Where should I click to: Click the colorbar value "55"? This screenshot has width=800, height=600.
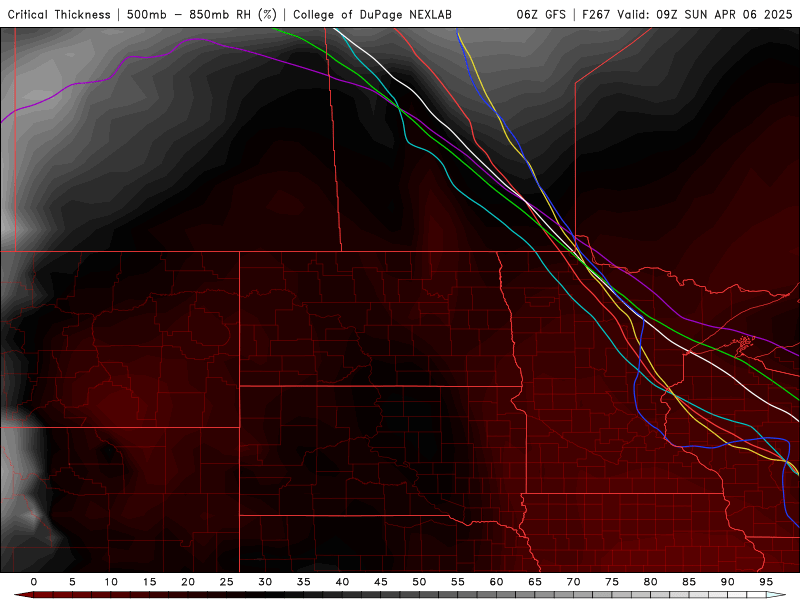tap(458, 582)
